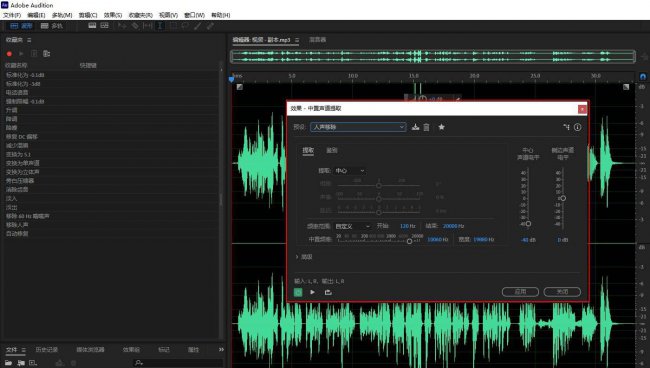Switch to Multitrack (多轨) editor view
650x368 pixels.
[x=52, y=26]
